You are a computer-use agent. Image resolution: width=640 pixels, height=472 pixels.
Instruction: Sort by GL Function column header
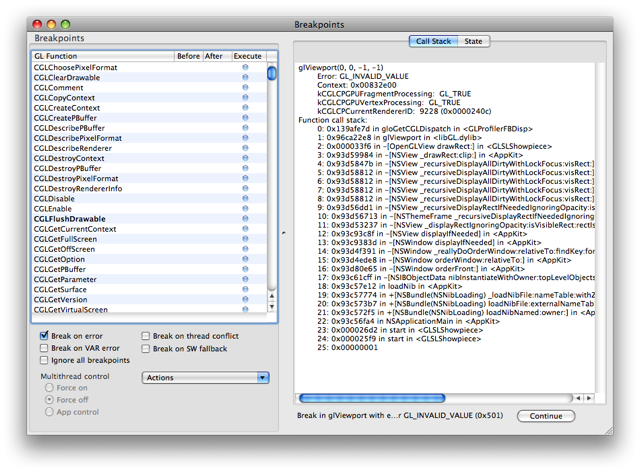(100, 57)
